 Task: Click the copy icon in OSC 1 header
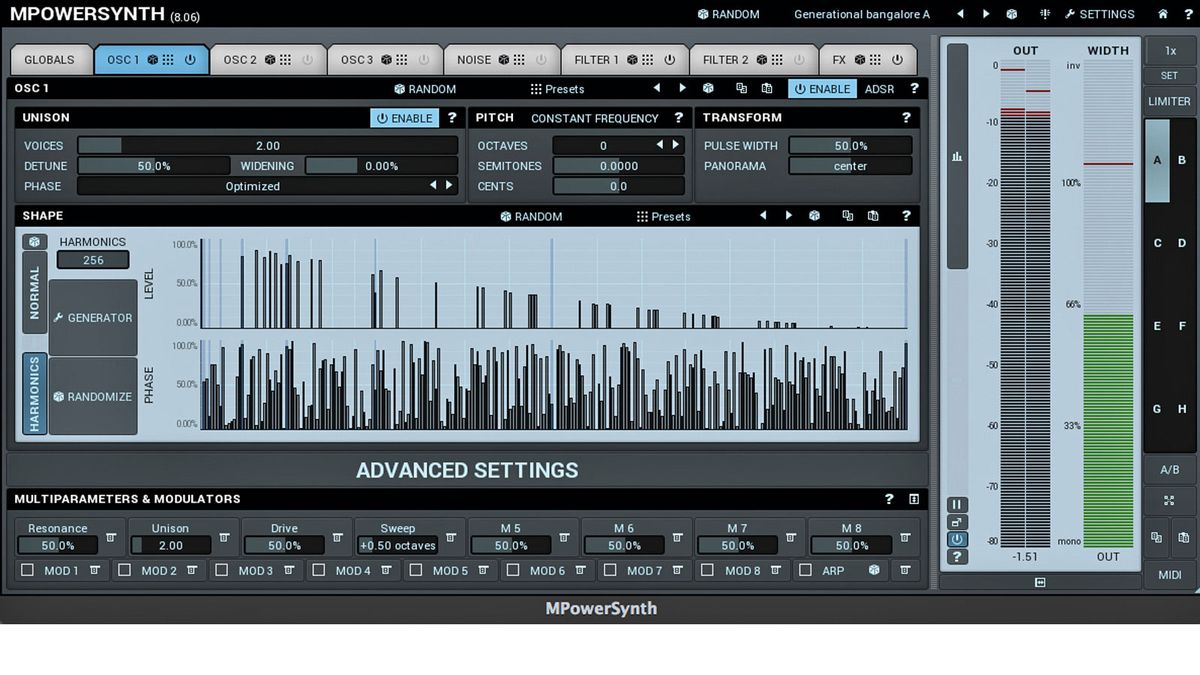741,89
